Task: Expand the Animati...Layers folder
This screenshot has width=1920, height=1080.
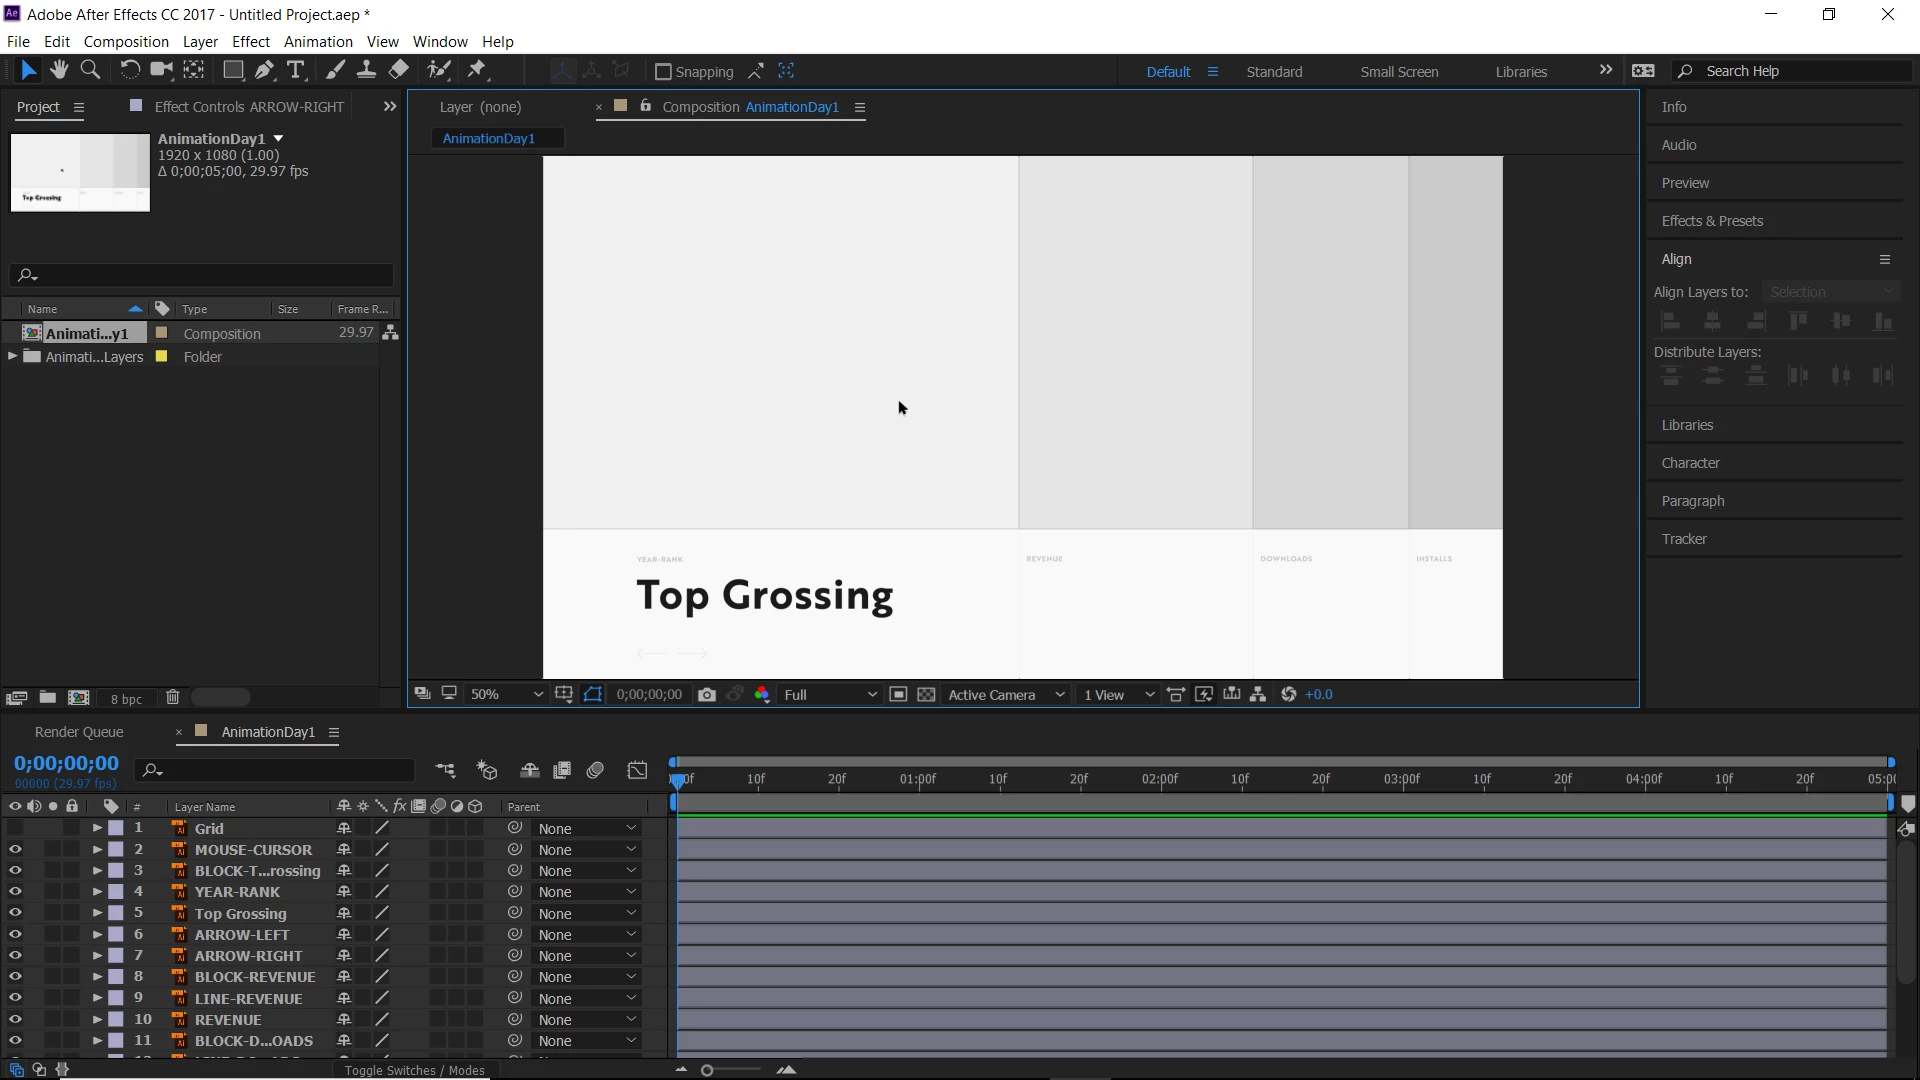Action: tap(12, 357)
